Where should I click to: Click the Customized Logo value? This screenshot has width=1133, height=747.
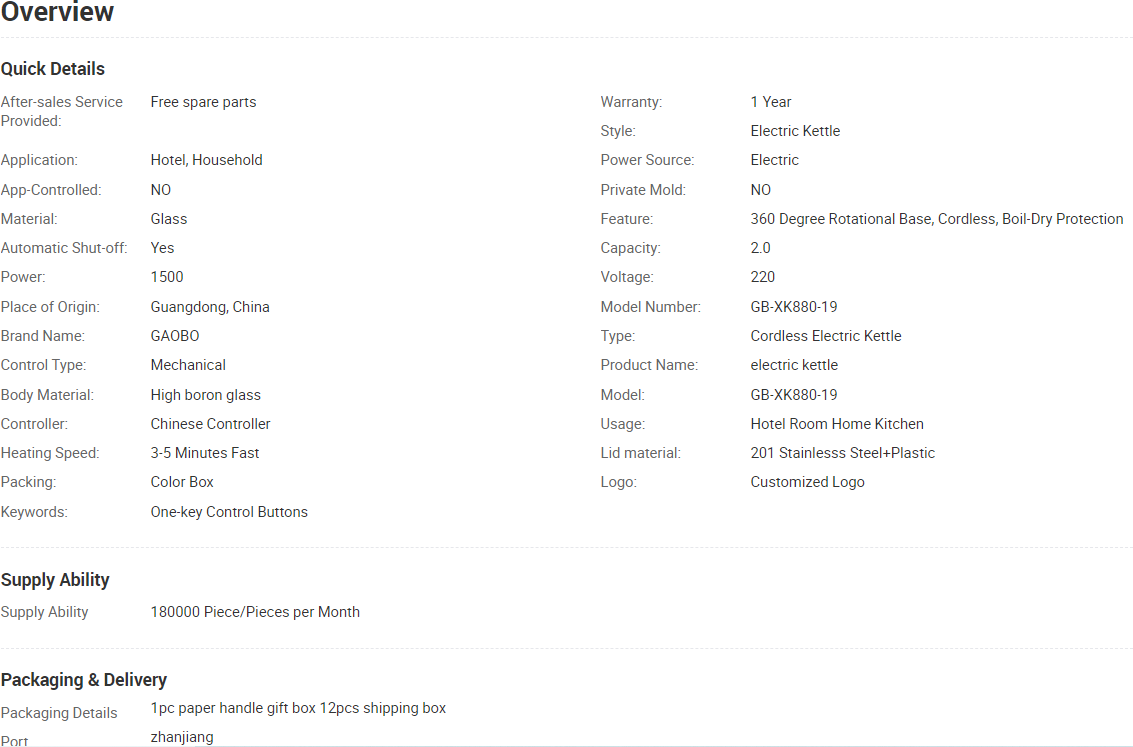click(x=807, y=482)
